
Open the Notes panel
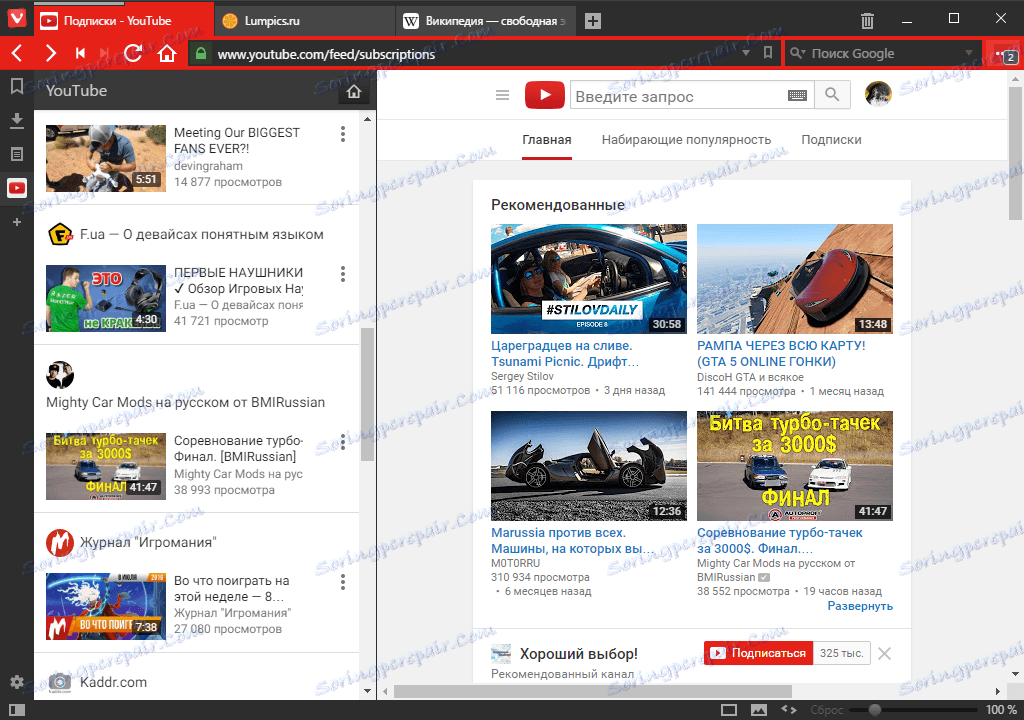(17, 154)
